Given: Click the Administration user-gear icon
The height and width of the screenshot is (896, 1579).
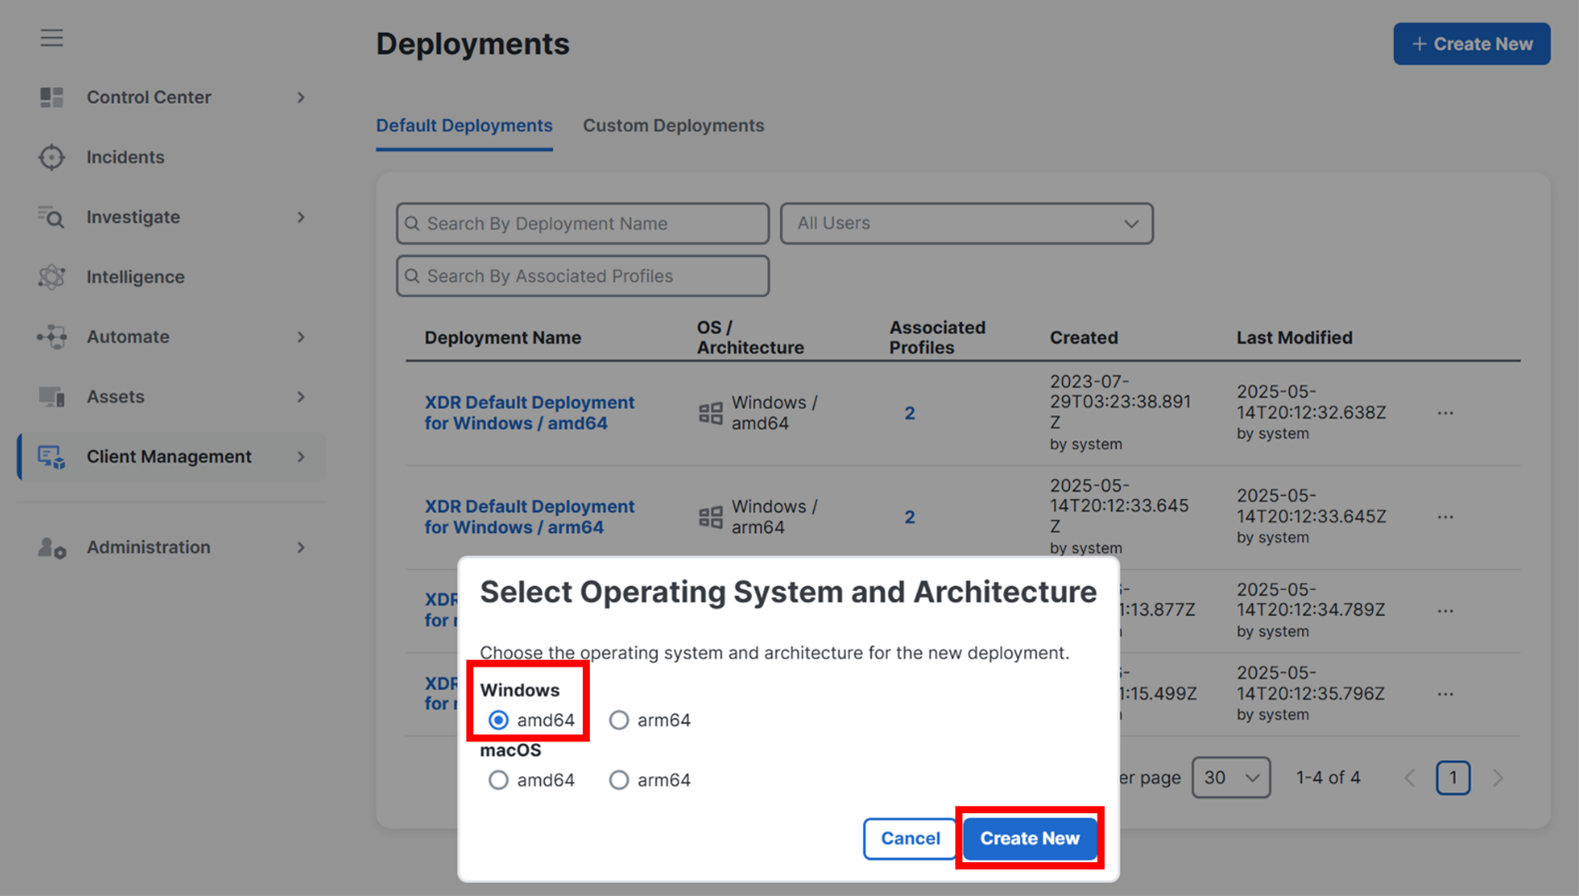Looking at the screenshot, I should (51, 548).
